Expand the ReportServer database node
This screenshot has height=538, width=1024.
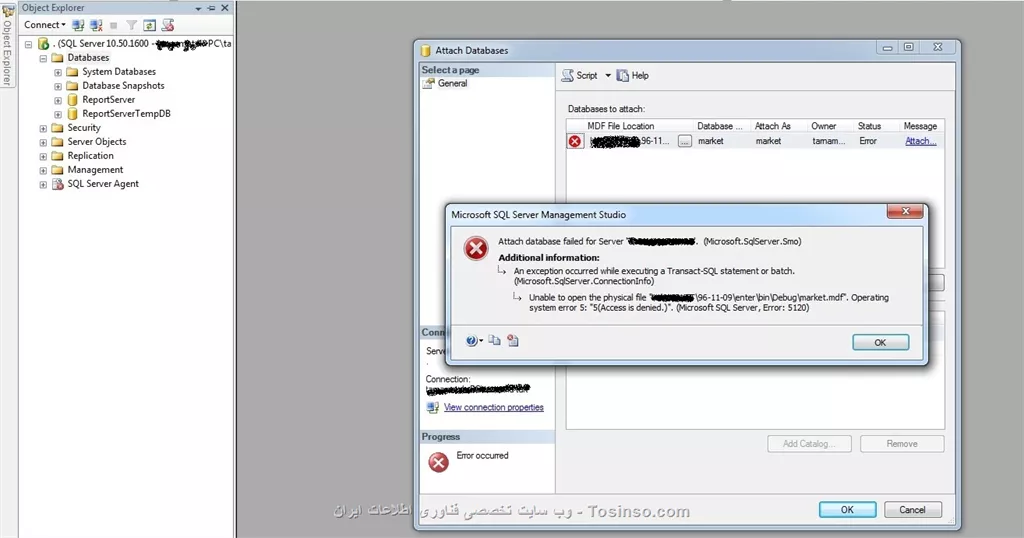[57, 101]
